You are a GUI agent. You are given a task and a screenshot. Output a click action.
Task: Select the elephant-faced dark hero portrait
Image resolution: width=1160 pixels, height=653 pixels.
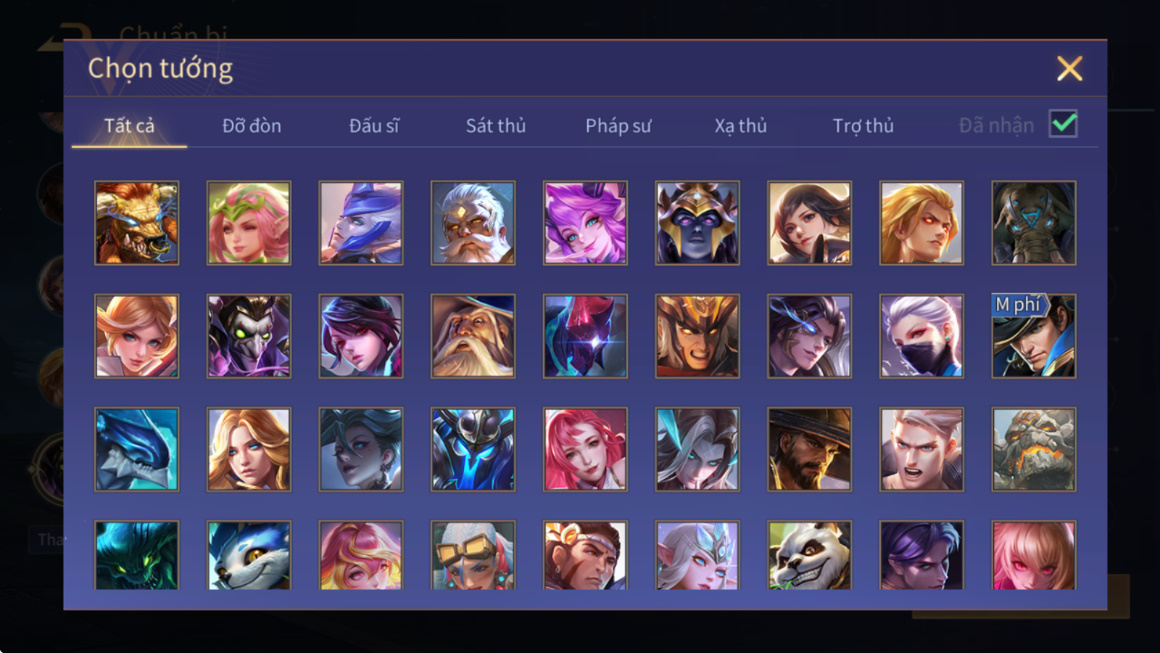[x=1033, y=223]
